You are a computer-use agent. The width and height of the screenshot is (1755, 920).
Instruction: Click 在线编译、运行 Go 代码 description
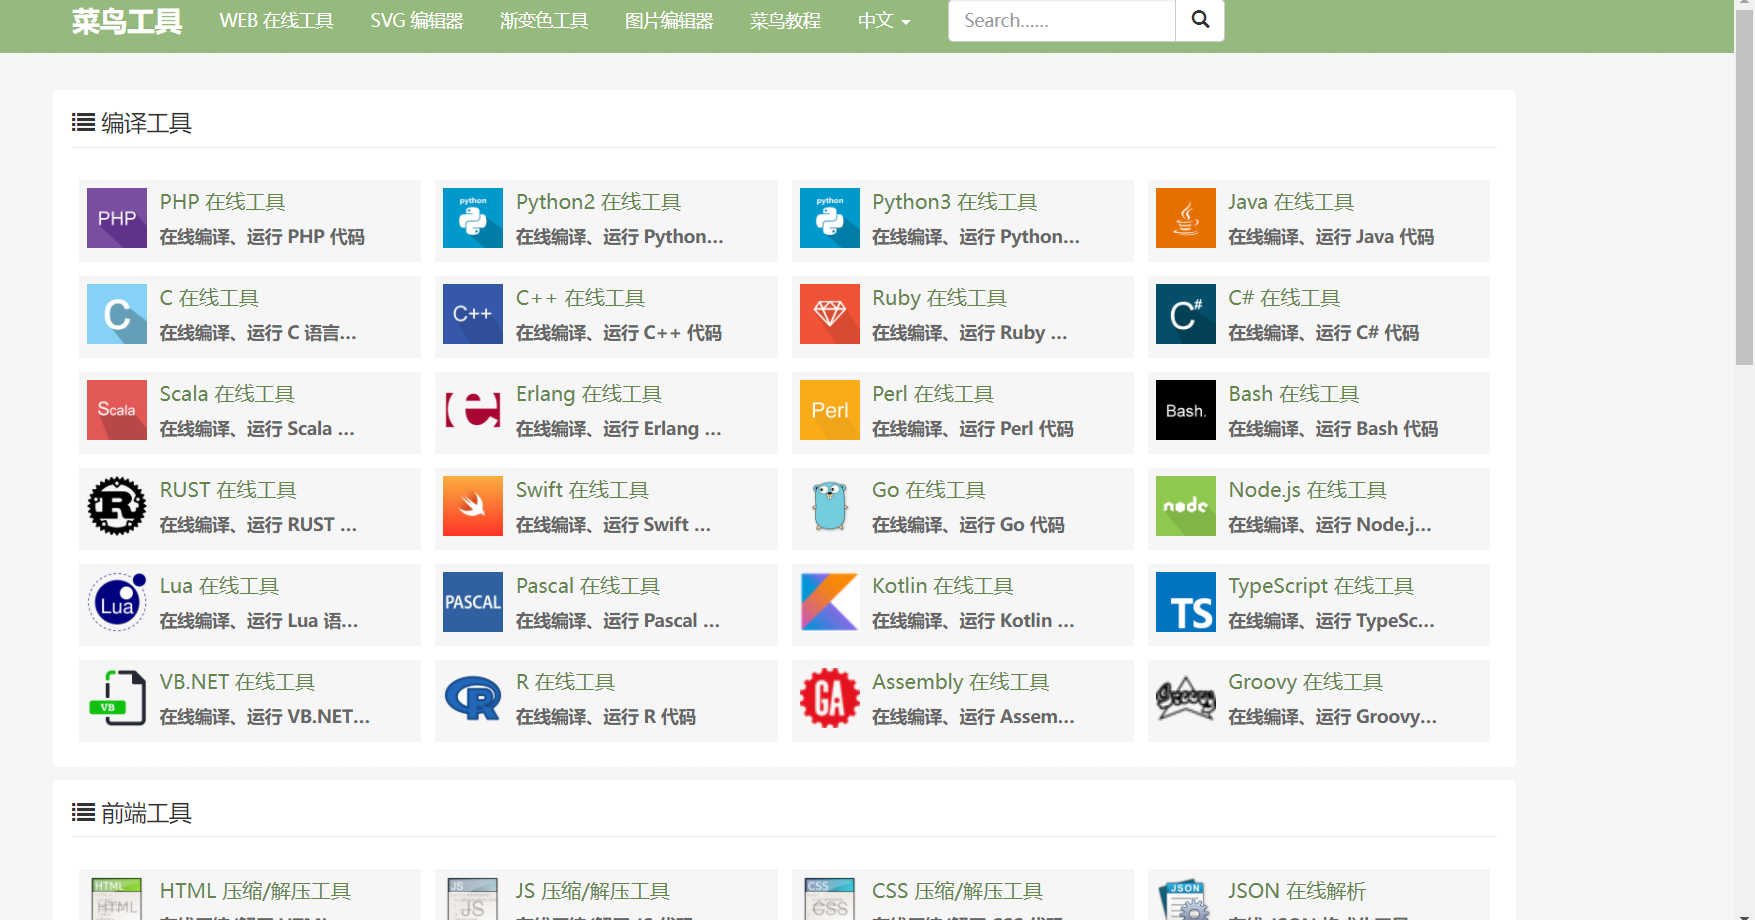(x=968, y=525)
